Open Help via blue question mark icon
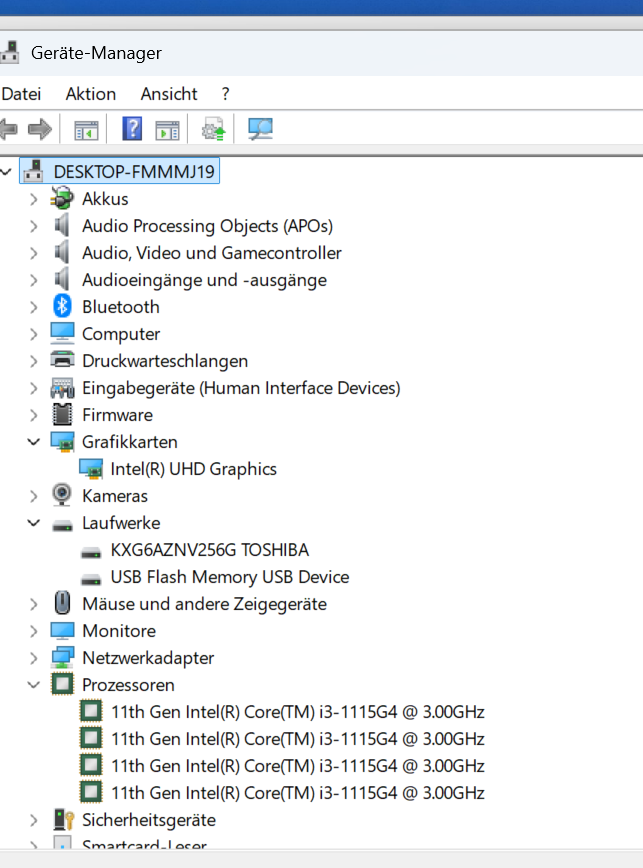This screenshot has width=643, height=868. (x=132, y=129)
